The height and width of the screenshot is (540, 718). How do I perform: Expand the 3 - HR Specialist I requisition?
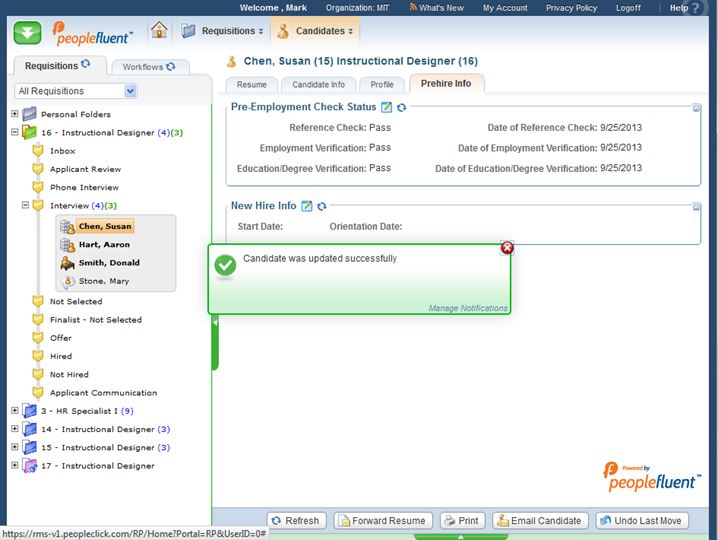(x=15, y=411)
